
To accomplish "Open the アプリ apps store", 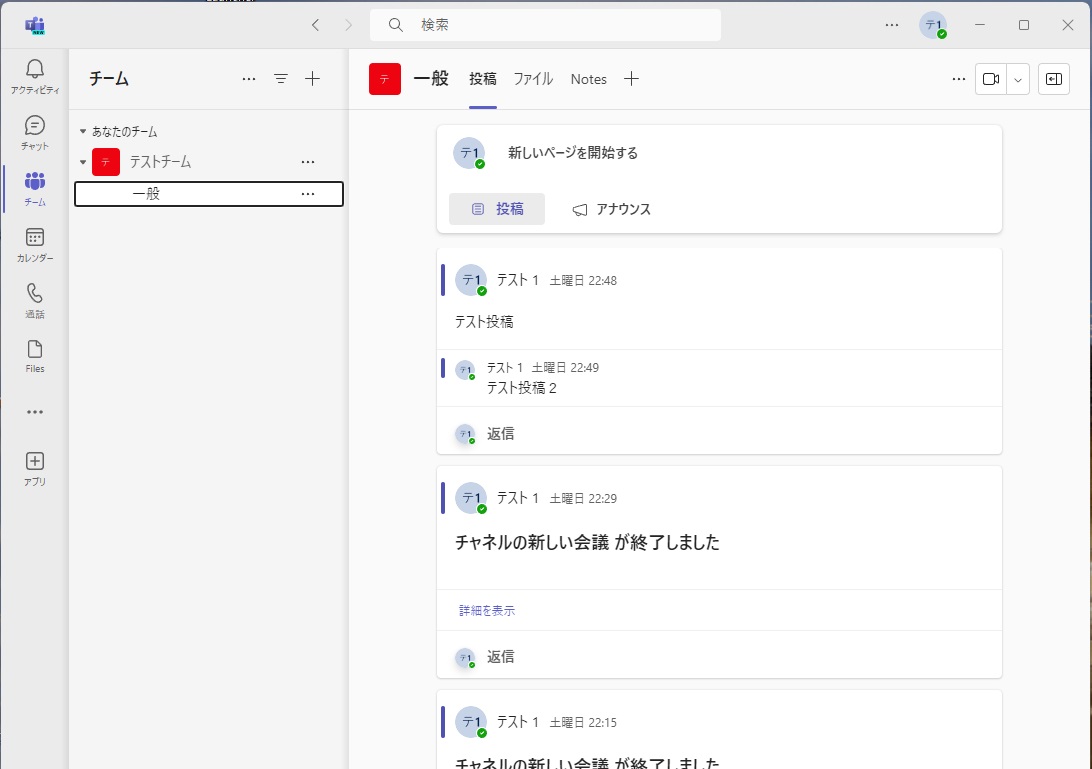I will 35,469.
